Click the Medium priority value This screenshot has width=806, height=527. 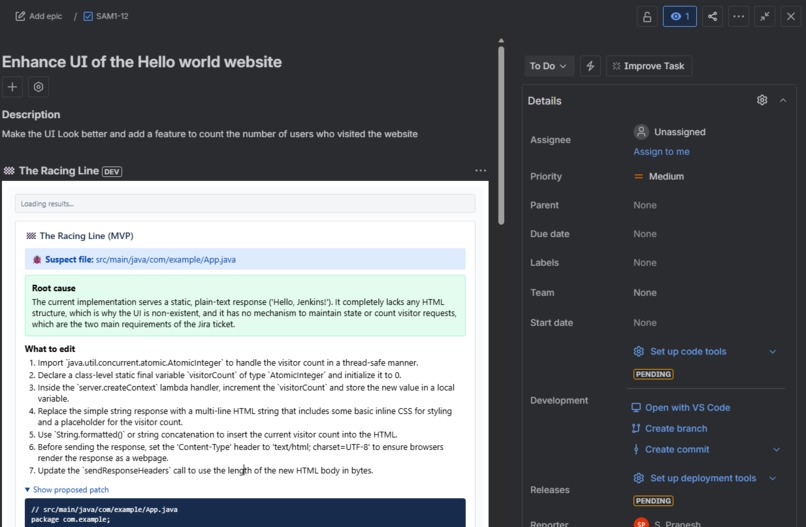pos(660,176)
